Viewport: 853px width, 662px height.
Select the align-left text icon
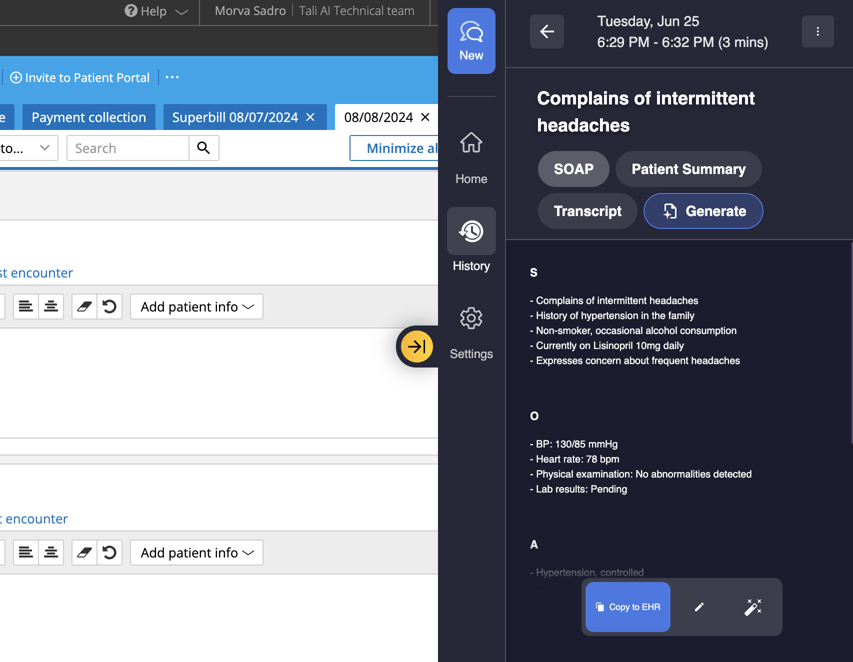25,307
